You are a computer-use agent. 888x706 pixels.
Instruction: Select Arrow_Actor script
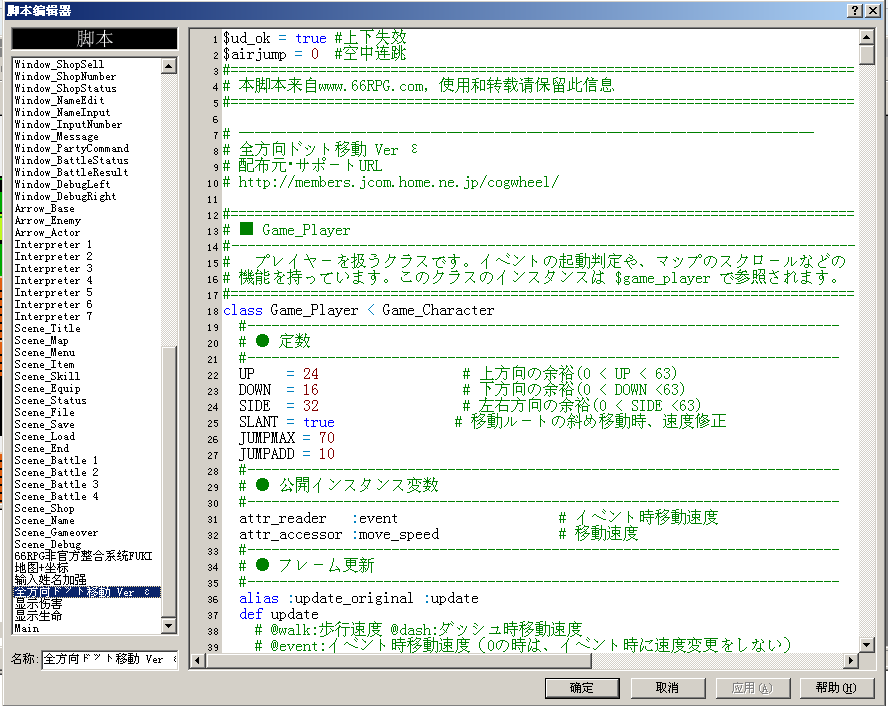pos(48,232)
